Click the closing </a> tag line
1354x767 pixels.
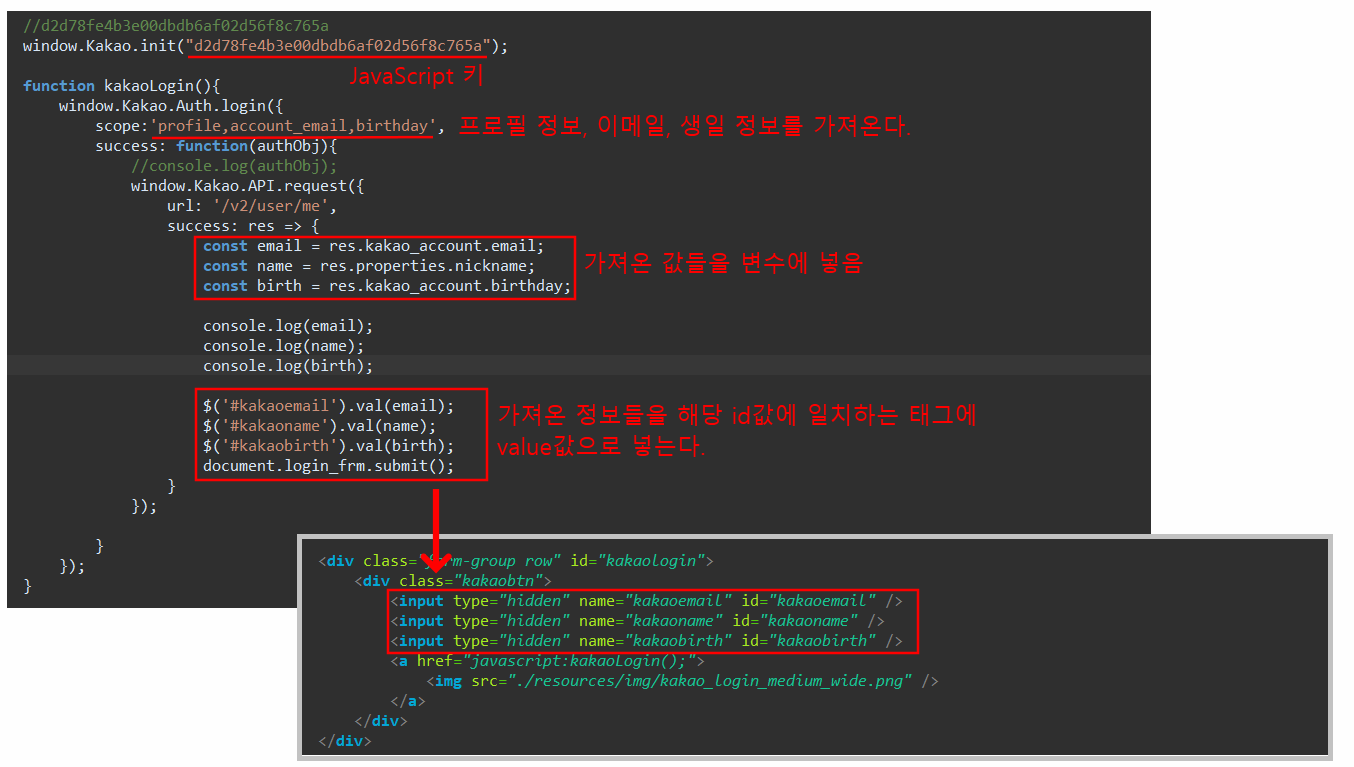408,701
